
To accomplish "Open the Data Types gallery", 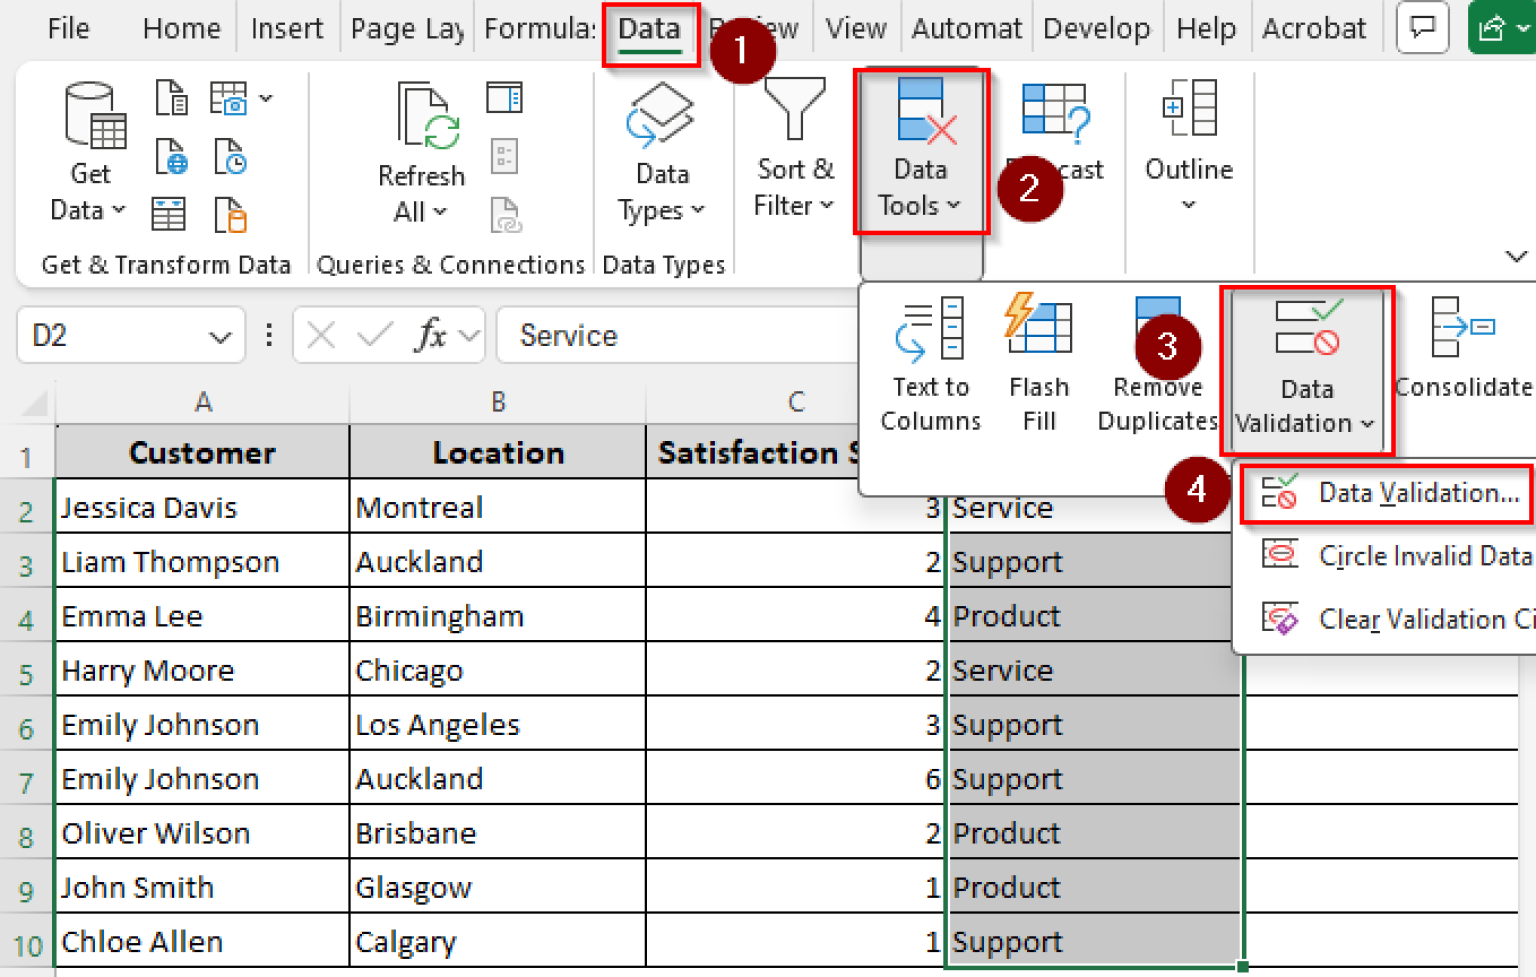I will (661, 150).
